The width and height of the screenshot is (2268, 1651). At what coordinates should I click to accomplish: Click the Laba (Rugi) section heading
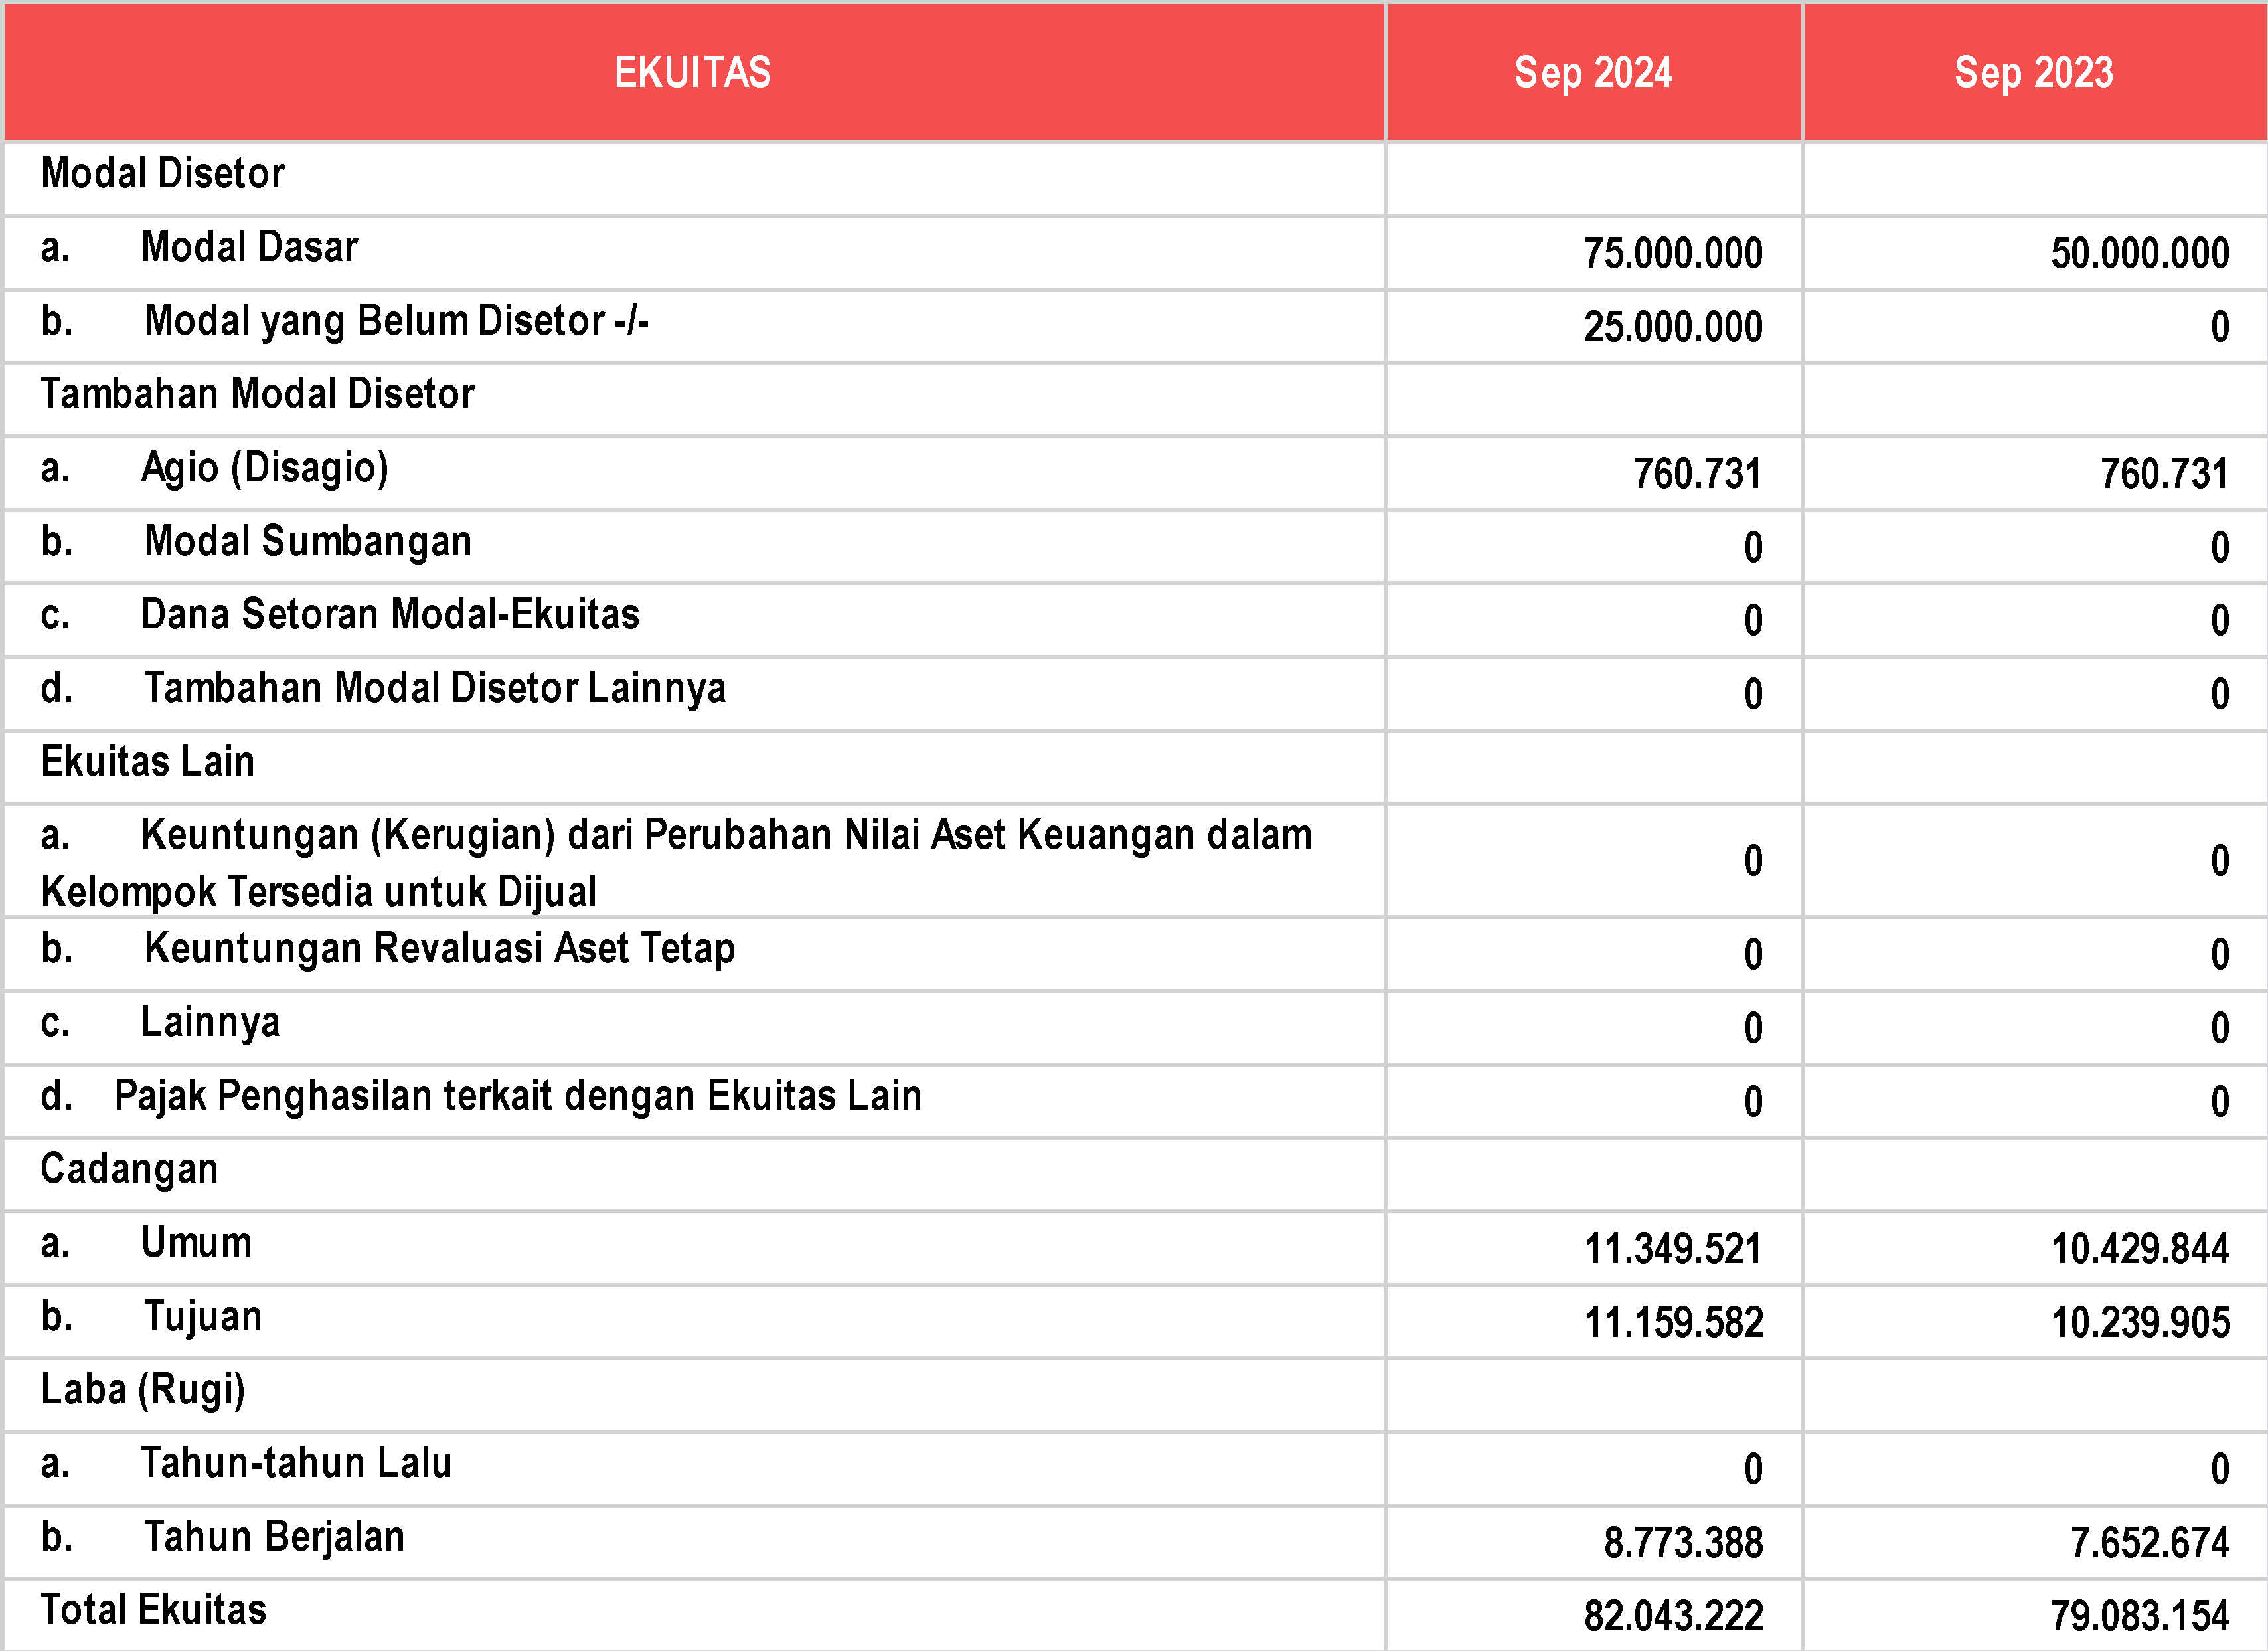point(143,1391)
